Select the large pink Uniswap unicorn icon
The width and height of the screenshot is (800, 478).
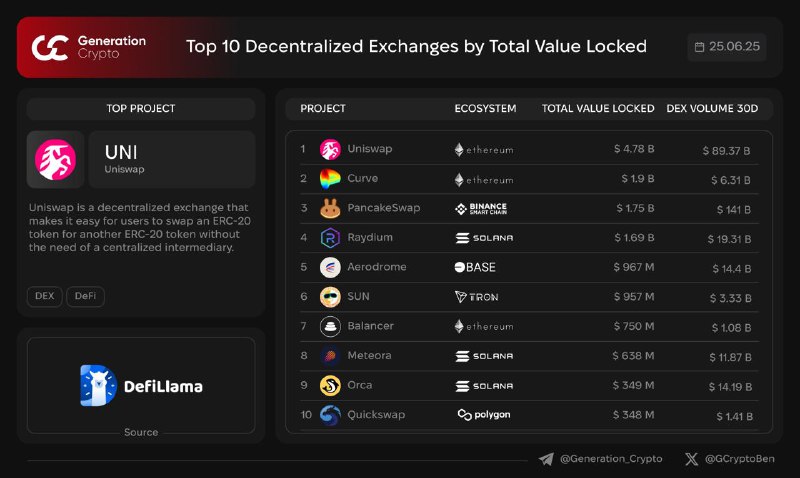[x=55, y=160]
